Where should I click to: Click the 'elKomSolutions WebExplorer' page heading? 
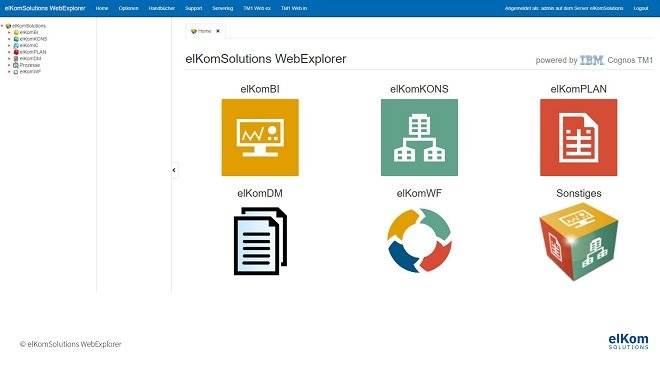tap(266, 59)
